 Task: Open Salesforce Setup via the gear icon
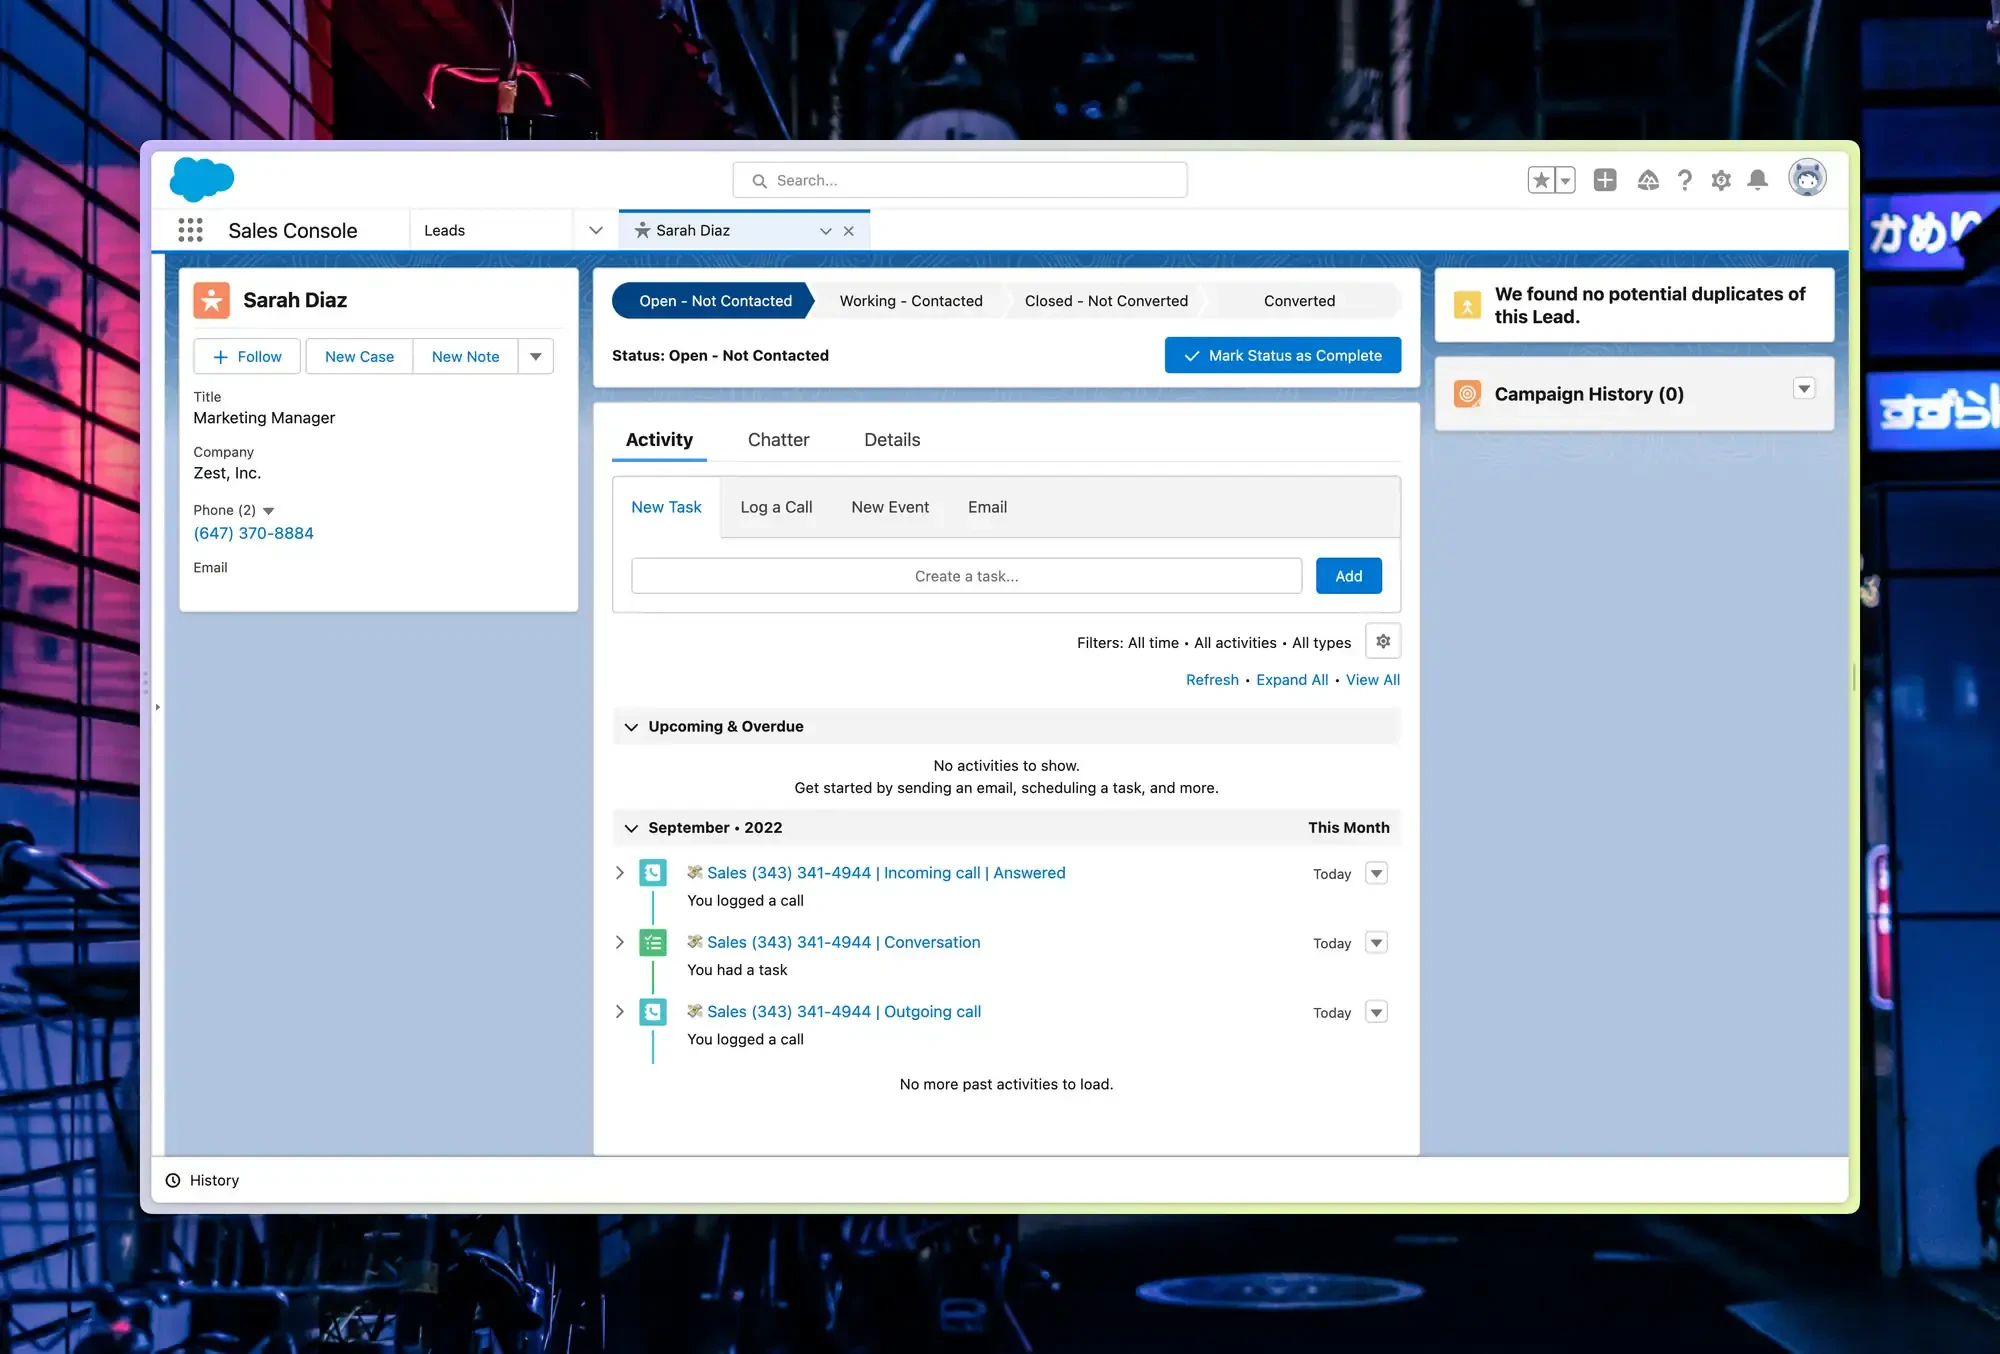click(x=1721, y=180)
